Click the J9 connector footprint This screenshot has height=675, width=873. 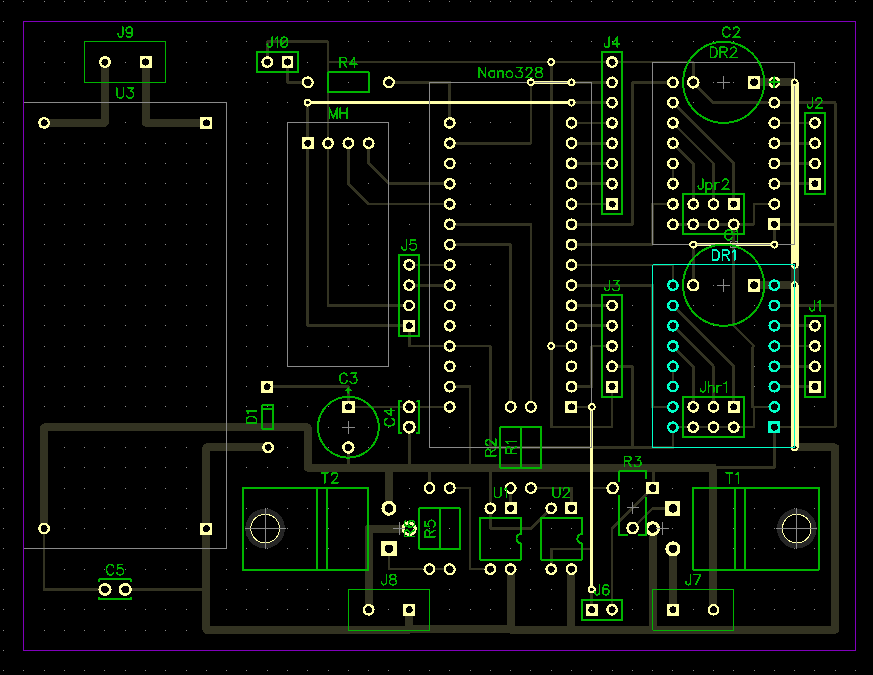pyautogui.click(x=125, y=62)
